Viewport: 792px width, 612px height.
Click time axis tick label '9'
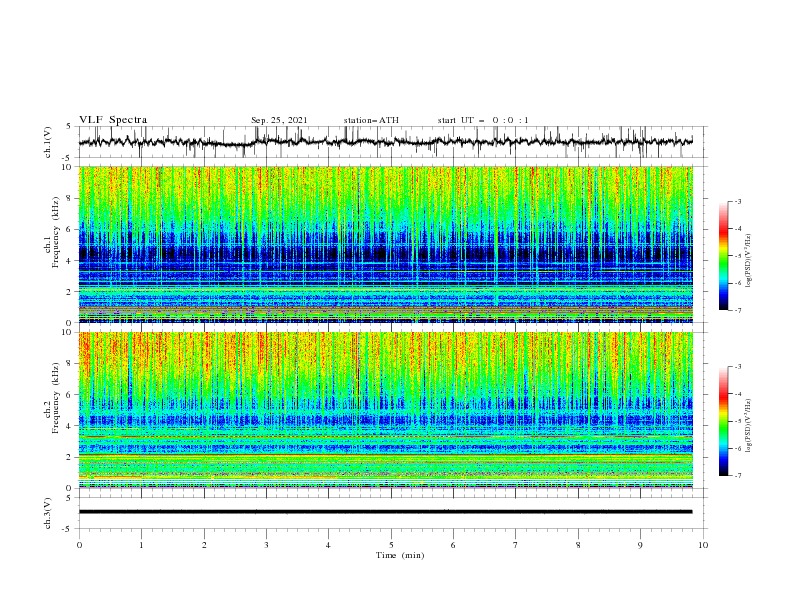click(640, 545)
